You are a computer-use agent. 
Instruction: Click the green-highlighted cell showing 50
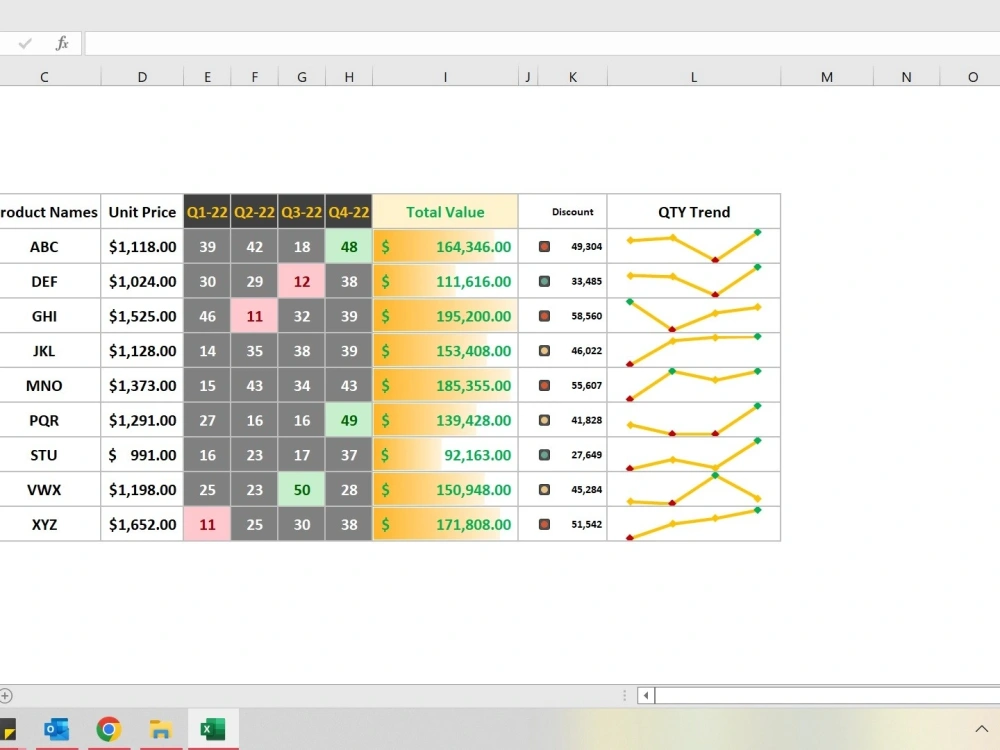[301, 489]
